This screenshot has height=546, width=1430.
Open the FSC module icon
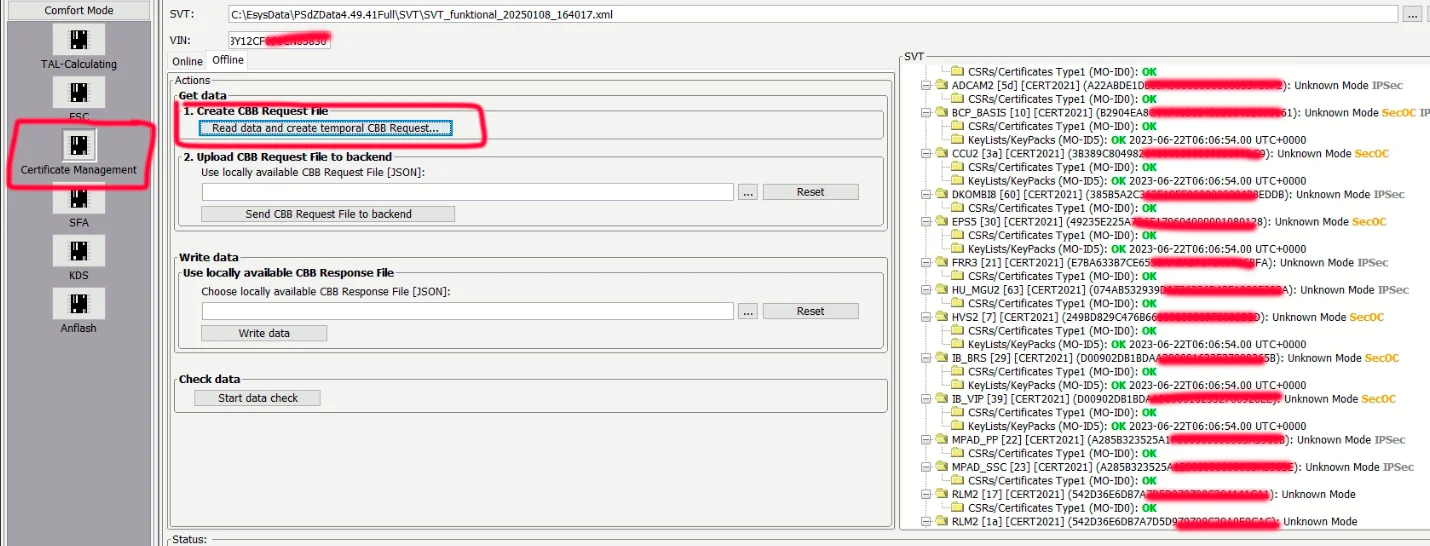(x=79, y=93)
